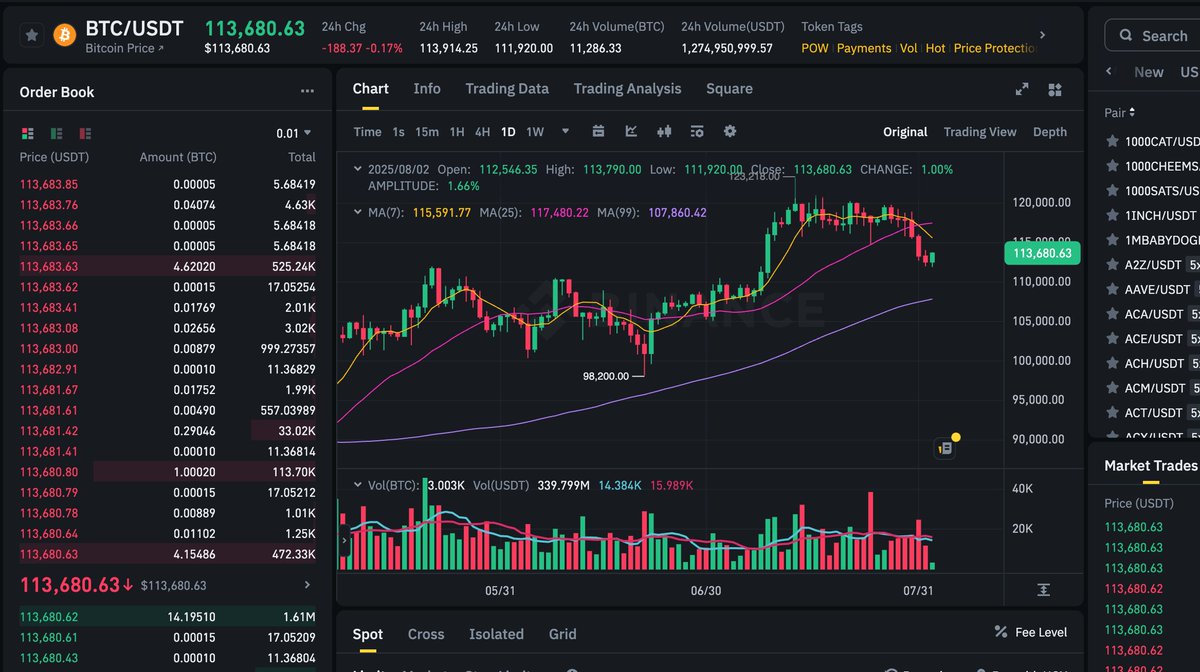The width and height of the screenshot is (1200, 672).
Task: Open the chart layout grid icon
Action: (1054, 90)
